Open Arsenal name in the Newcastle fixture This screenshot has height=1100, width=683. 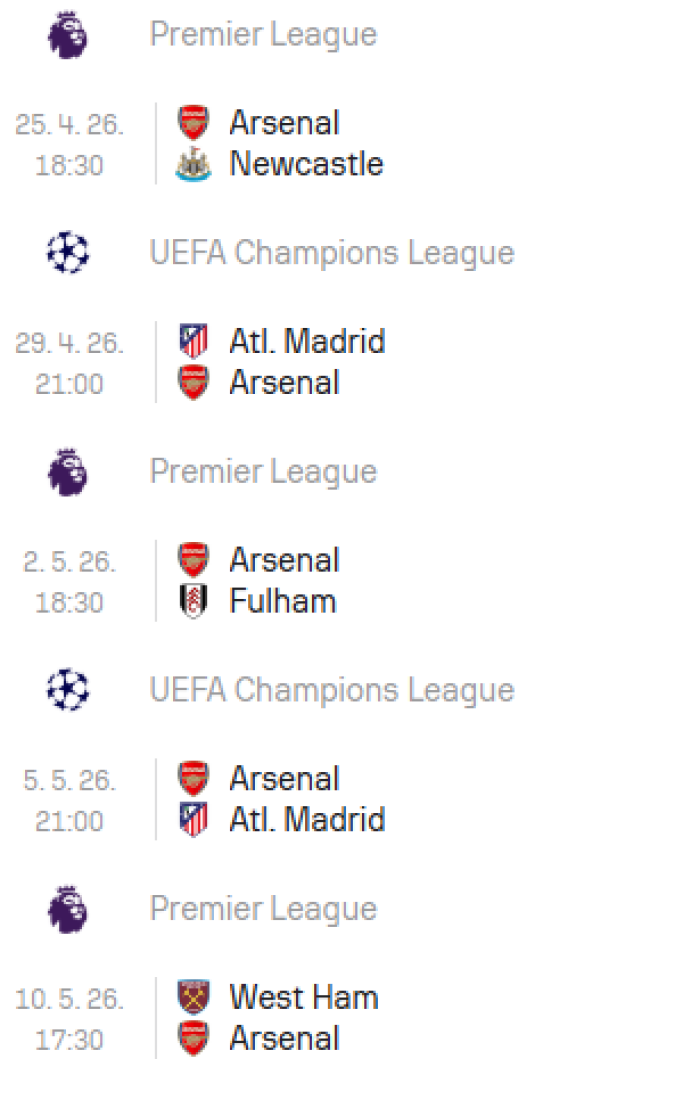[x=285, y=123]
